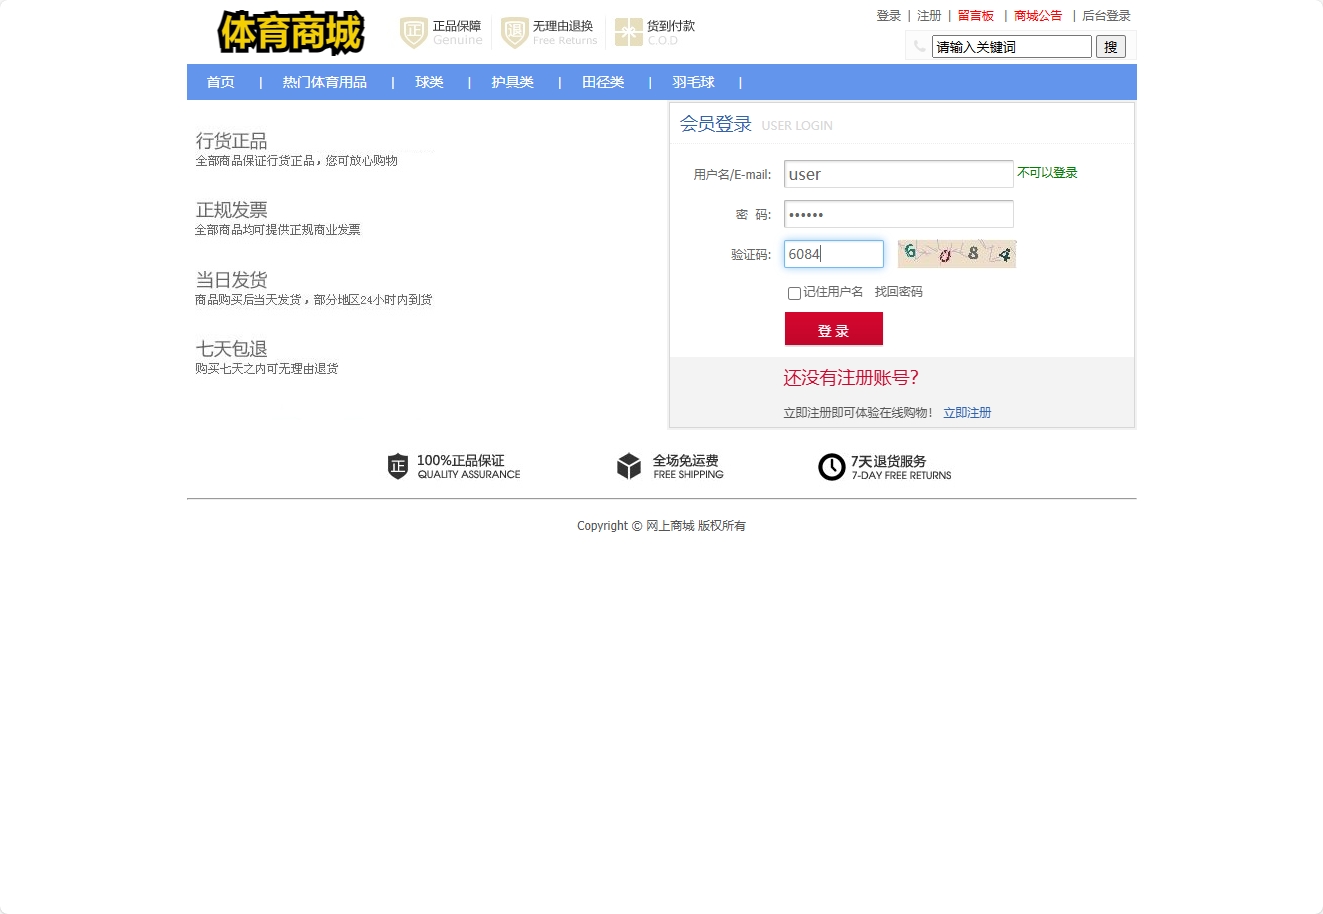Open the 羽毛球 category tab
Image resolution: width=1323 pixels, height=914 pixels.
click(693, 82)
